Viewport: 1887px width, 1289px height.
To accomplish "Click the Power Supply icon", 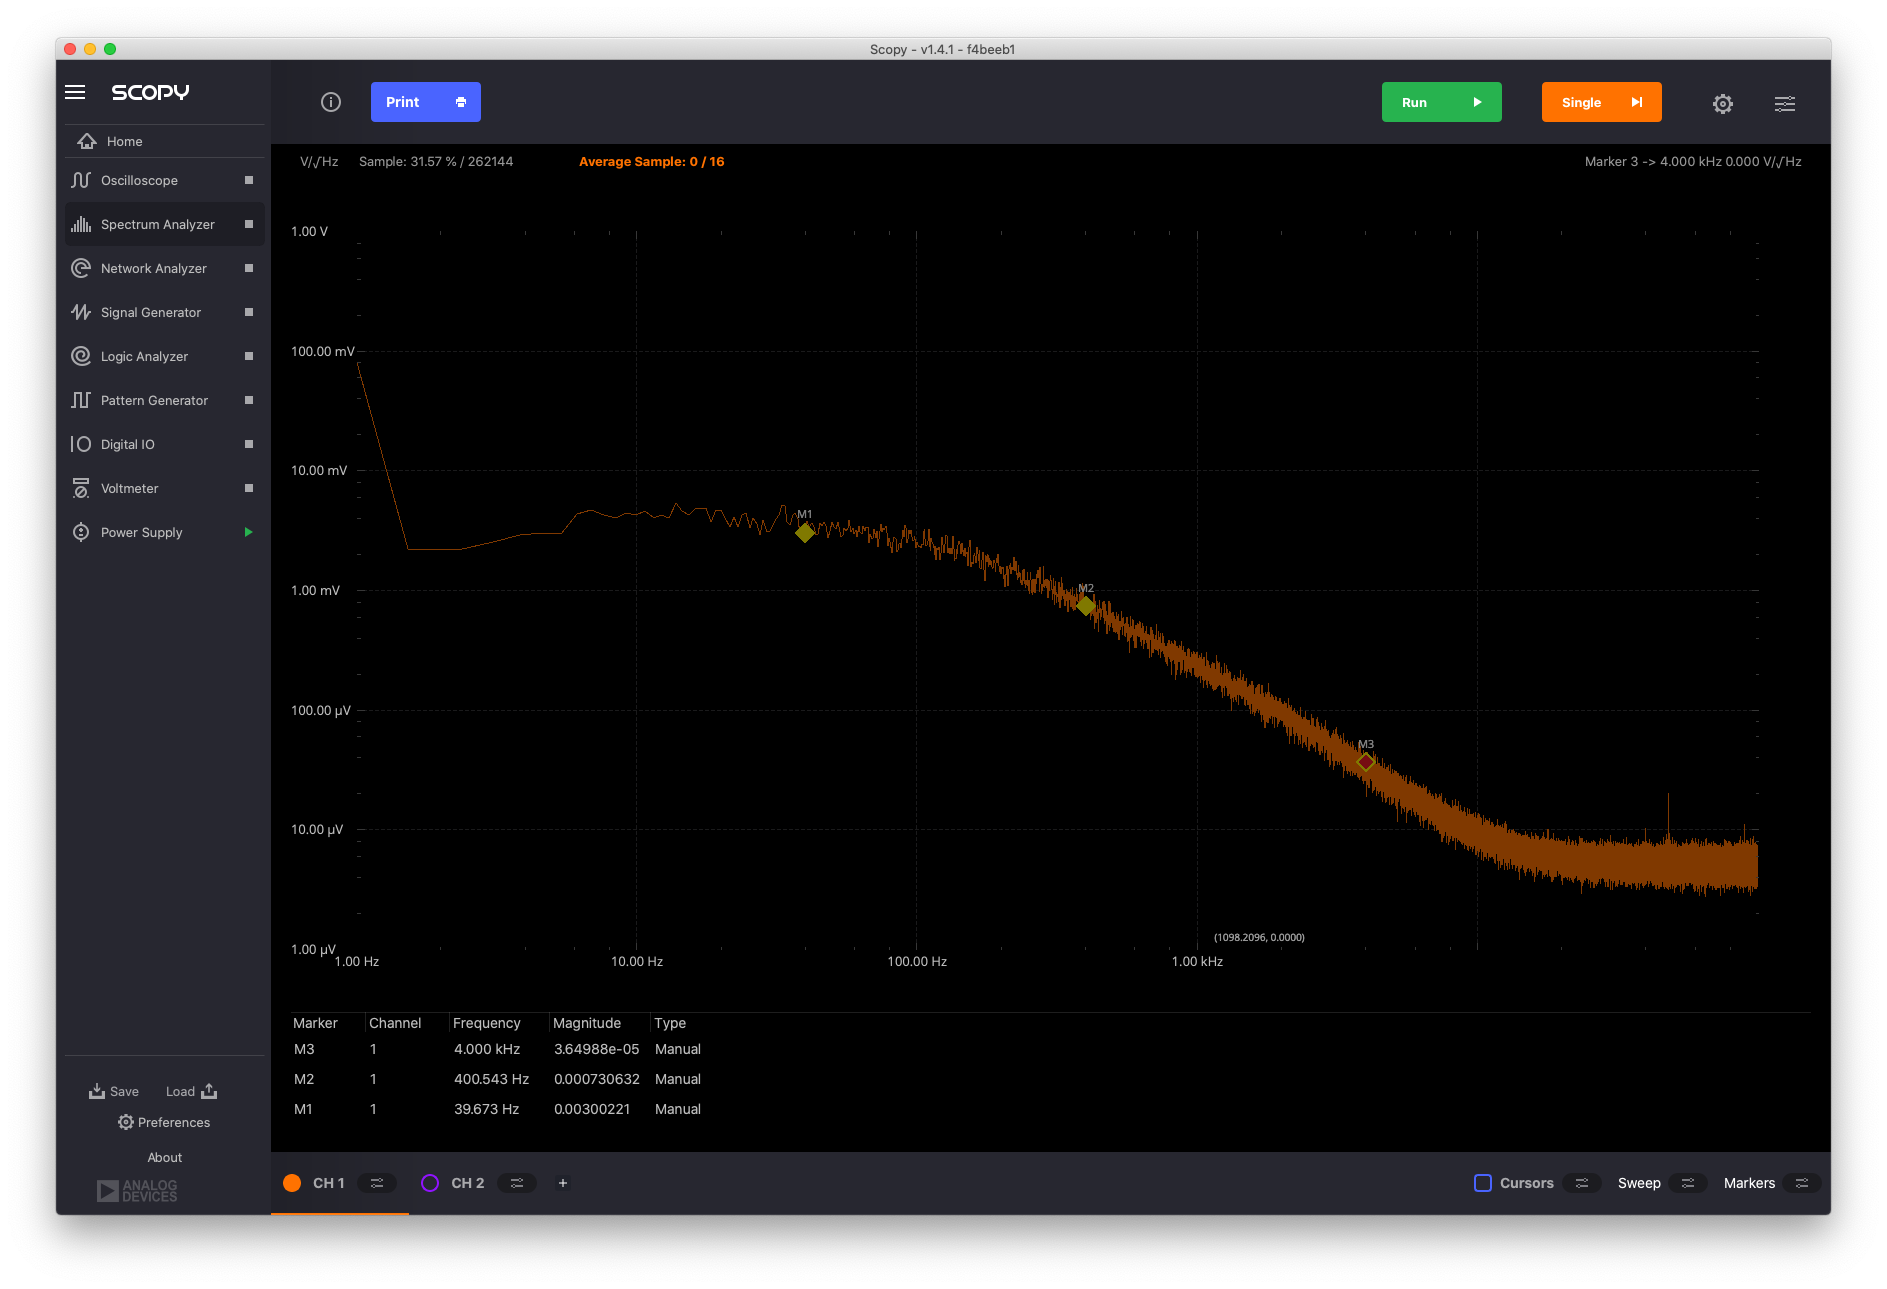I will coord(81,532).
